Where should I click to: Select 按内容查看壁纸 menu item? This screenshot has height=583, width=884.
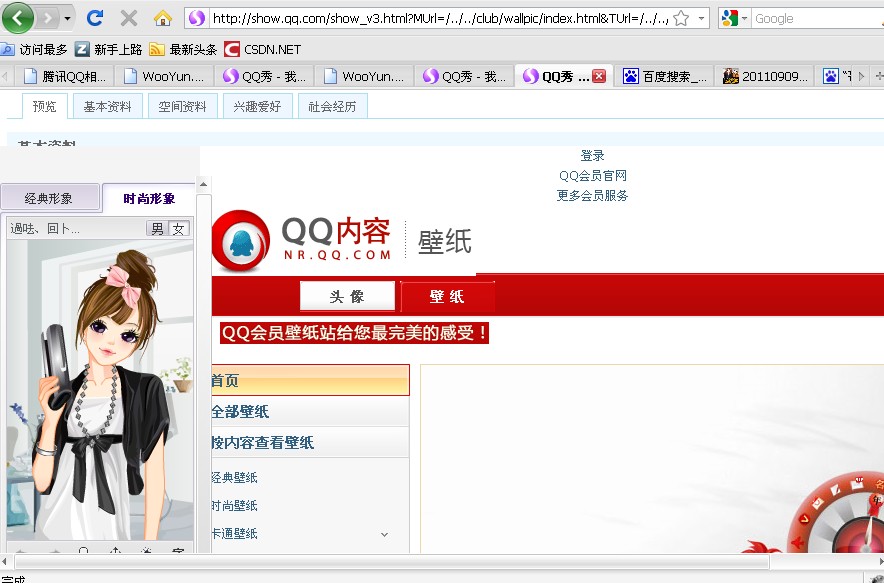coord(310,442)
